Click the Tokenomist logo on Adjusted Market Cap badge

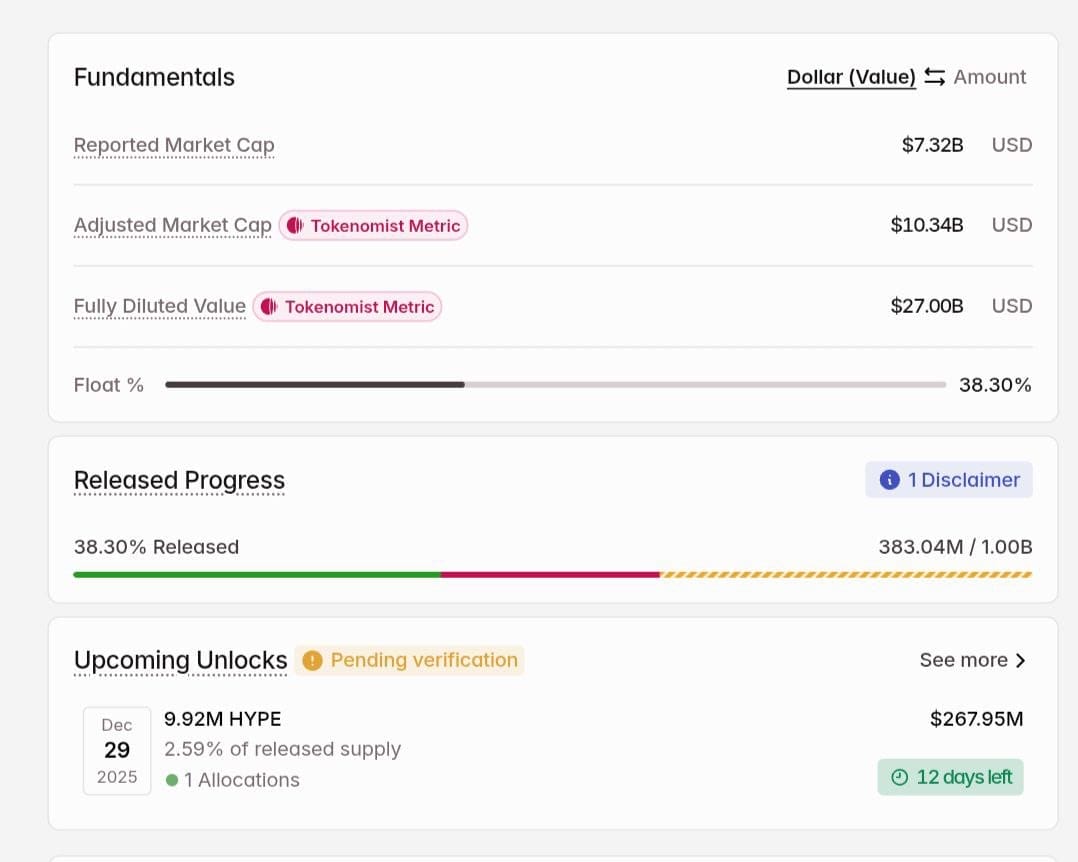[x=294, y=226]
